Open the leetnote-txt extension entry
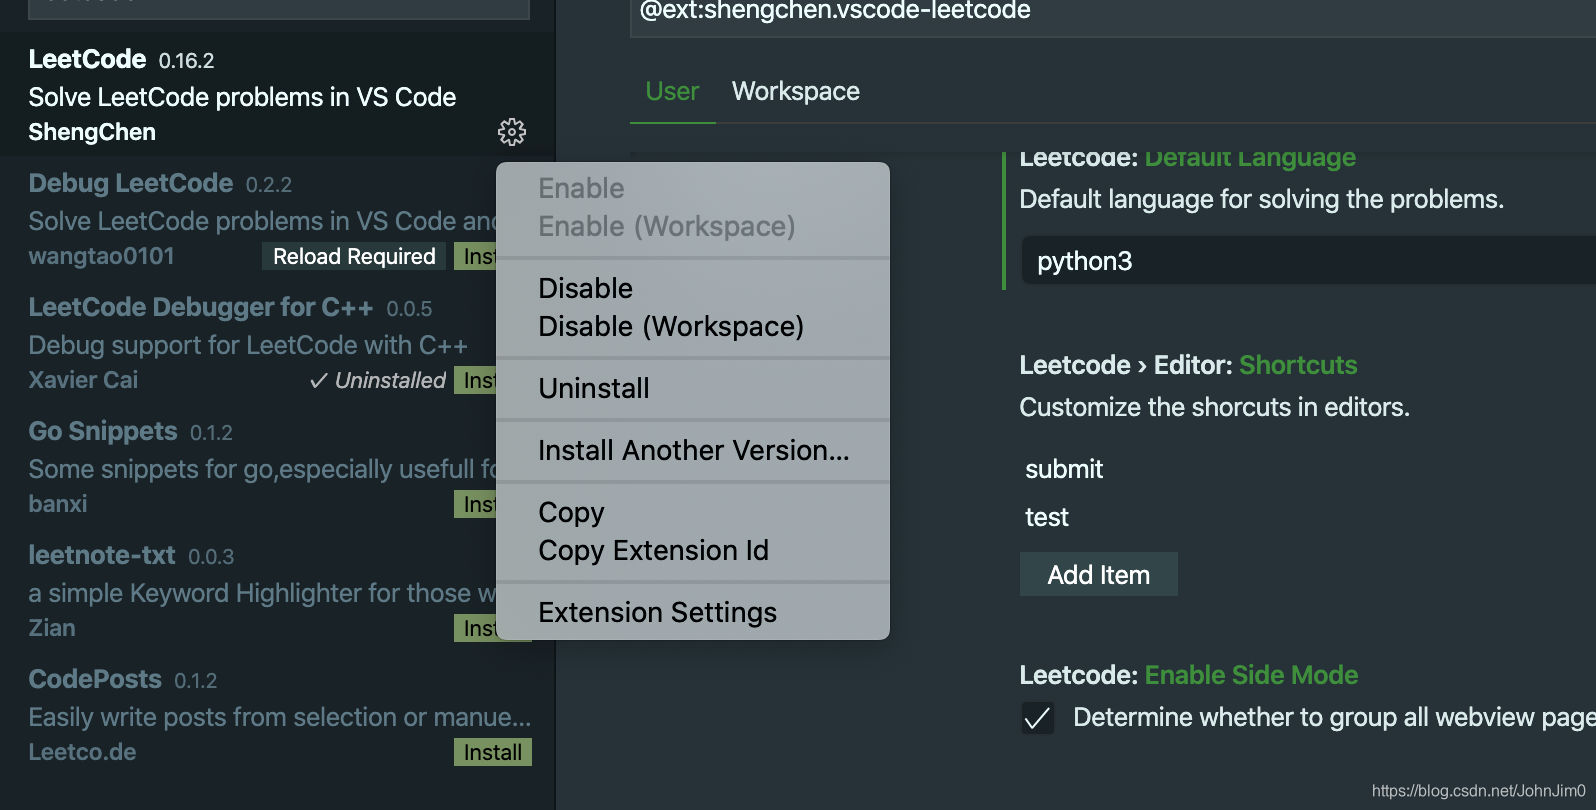This screenshot has height=810, width=1596. (x=248, y=590)
